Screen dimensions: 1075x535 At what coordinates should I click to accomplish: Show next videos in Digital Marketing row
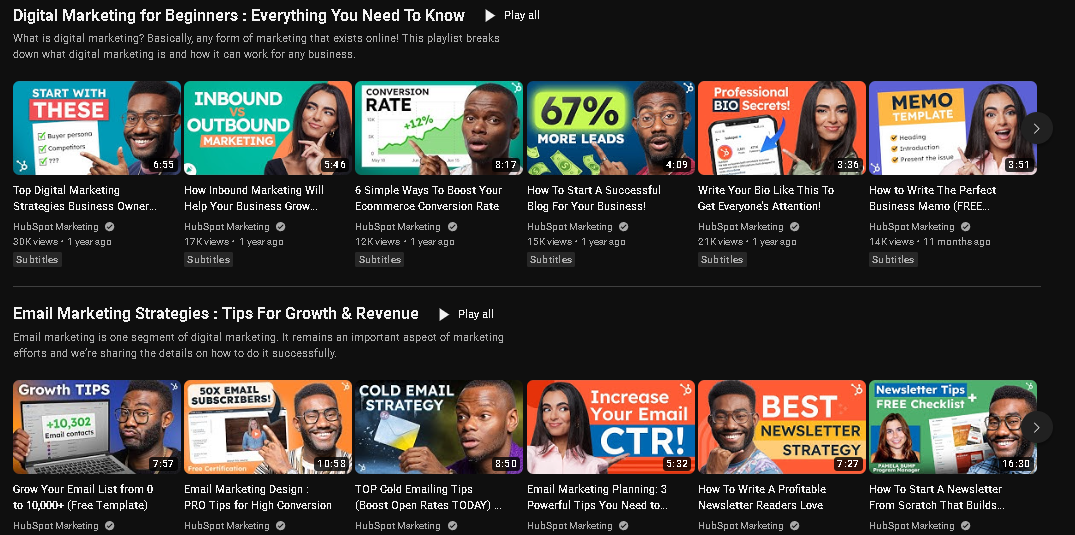click(x=1037, y=128)
